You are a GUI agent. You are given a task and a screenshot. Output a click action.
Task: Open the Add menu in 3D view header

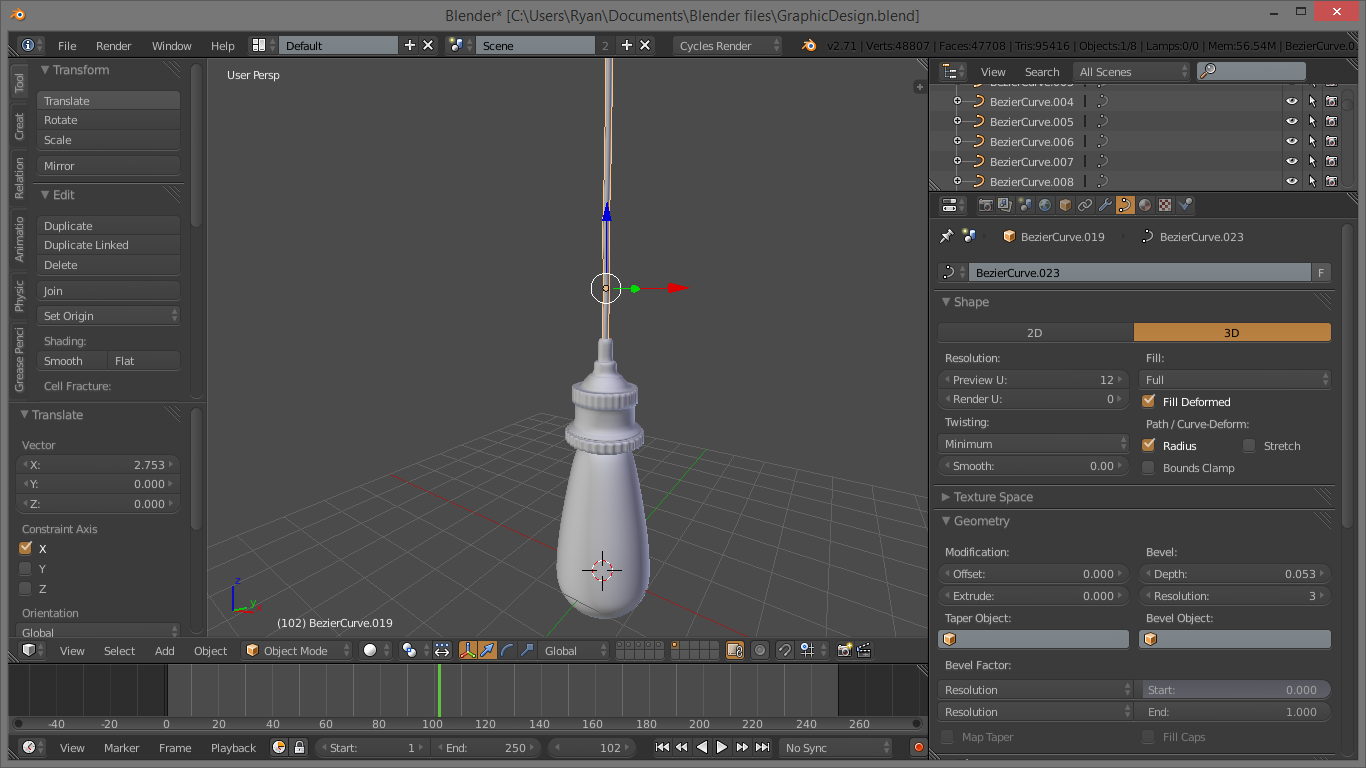pyautogui.click(x=165, y=650)
